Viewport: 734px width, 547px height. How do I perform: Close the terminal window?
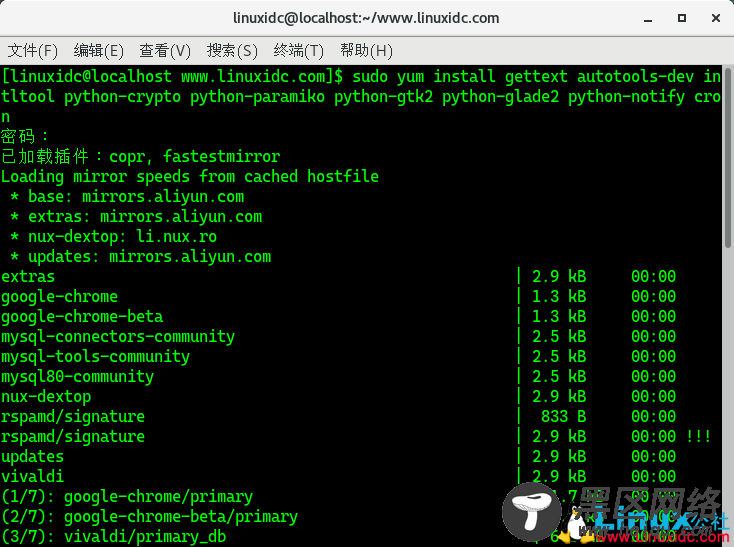715,18
